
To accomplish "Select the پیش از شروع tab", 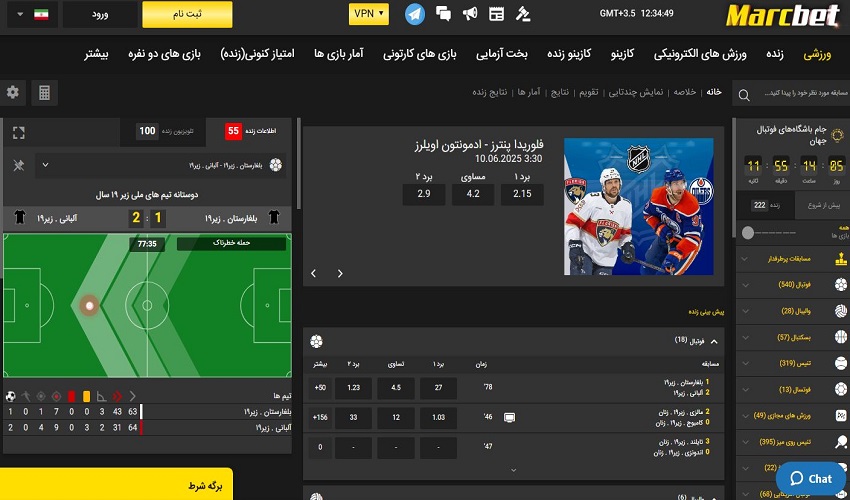I will [x=822, y=206].
